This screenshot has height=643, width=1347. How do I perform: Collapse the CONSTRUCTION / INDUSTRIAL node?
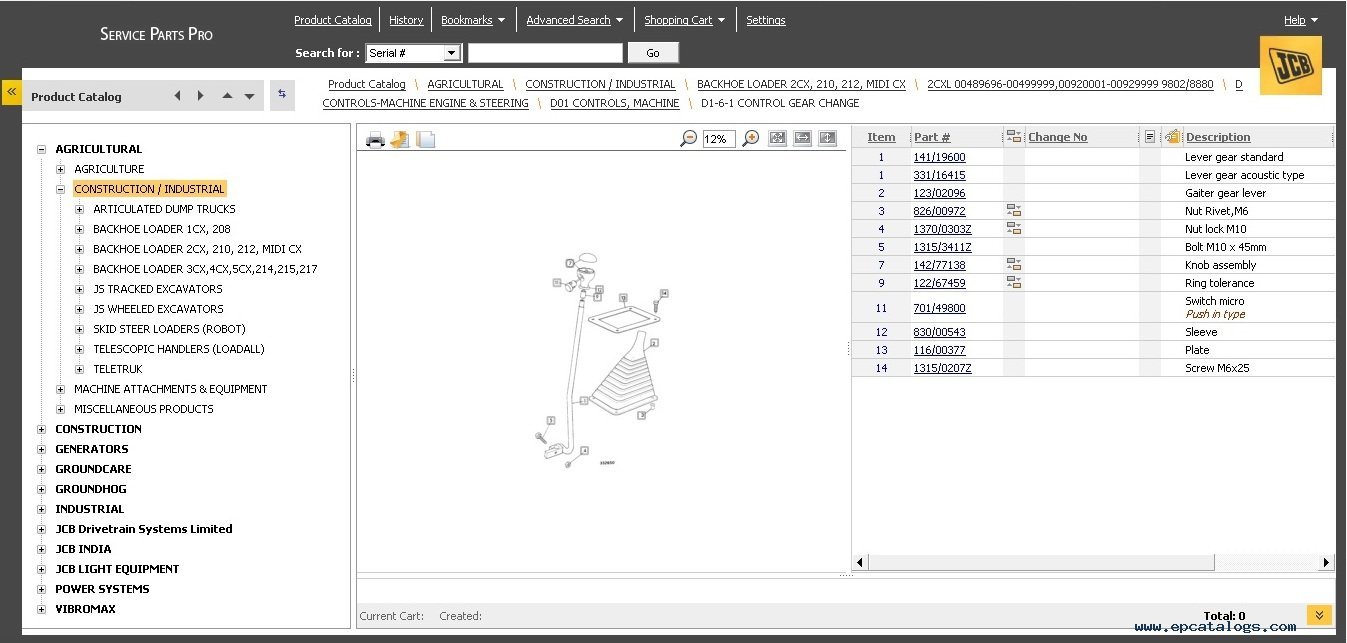pyautogui.click(x=60, y=189)
